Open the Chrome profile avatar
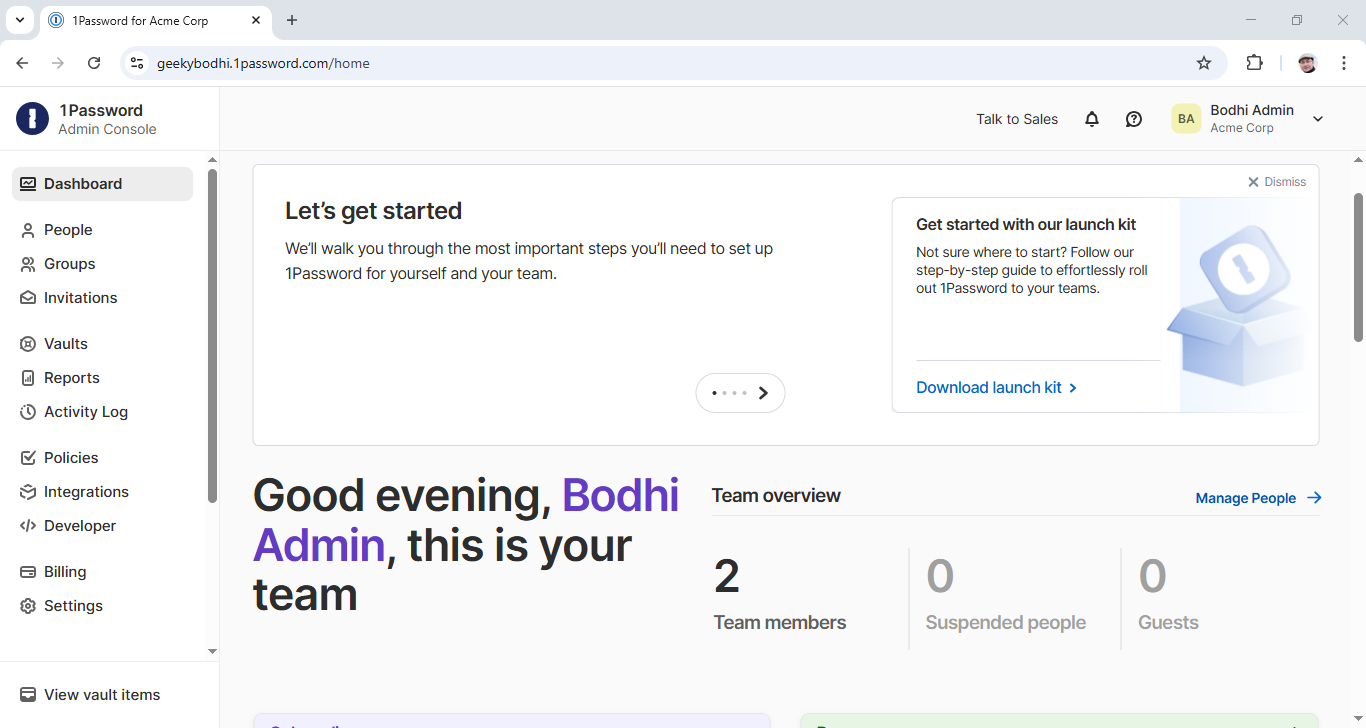 click(1308, 63)
